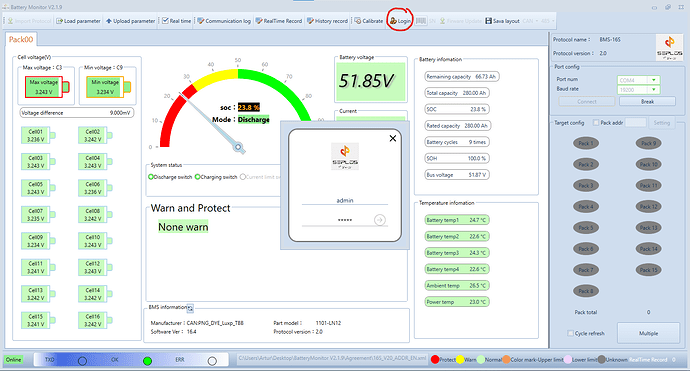
Task: Click the Current limit indicator
Action: tap(242, 177)
